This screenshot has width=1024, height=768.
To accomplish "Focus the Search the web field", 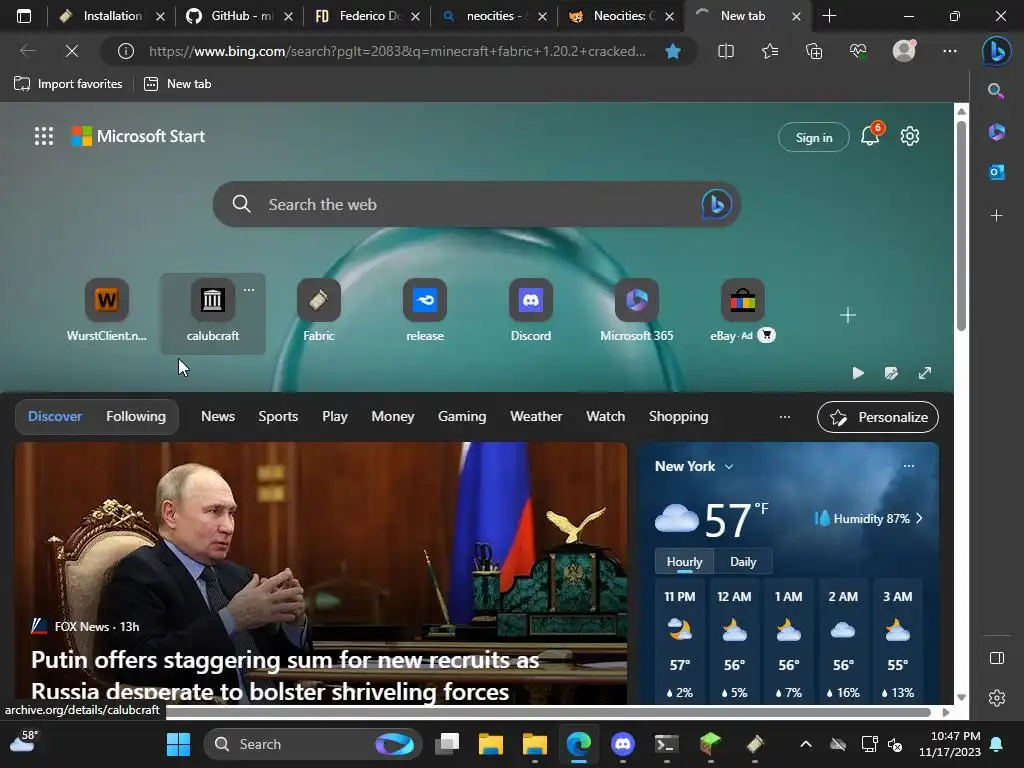I will pyautogui.click(x=477, y=204).
